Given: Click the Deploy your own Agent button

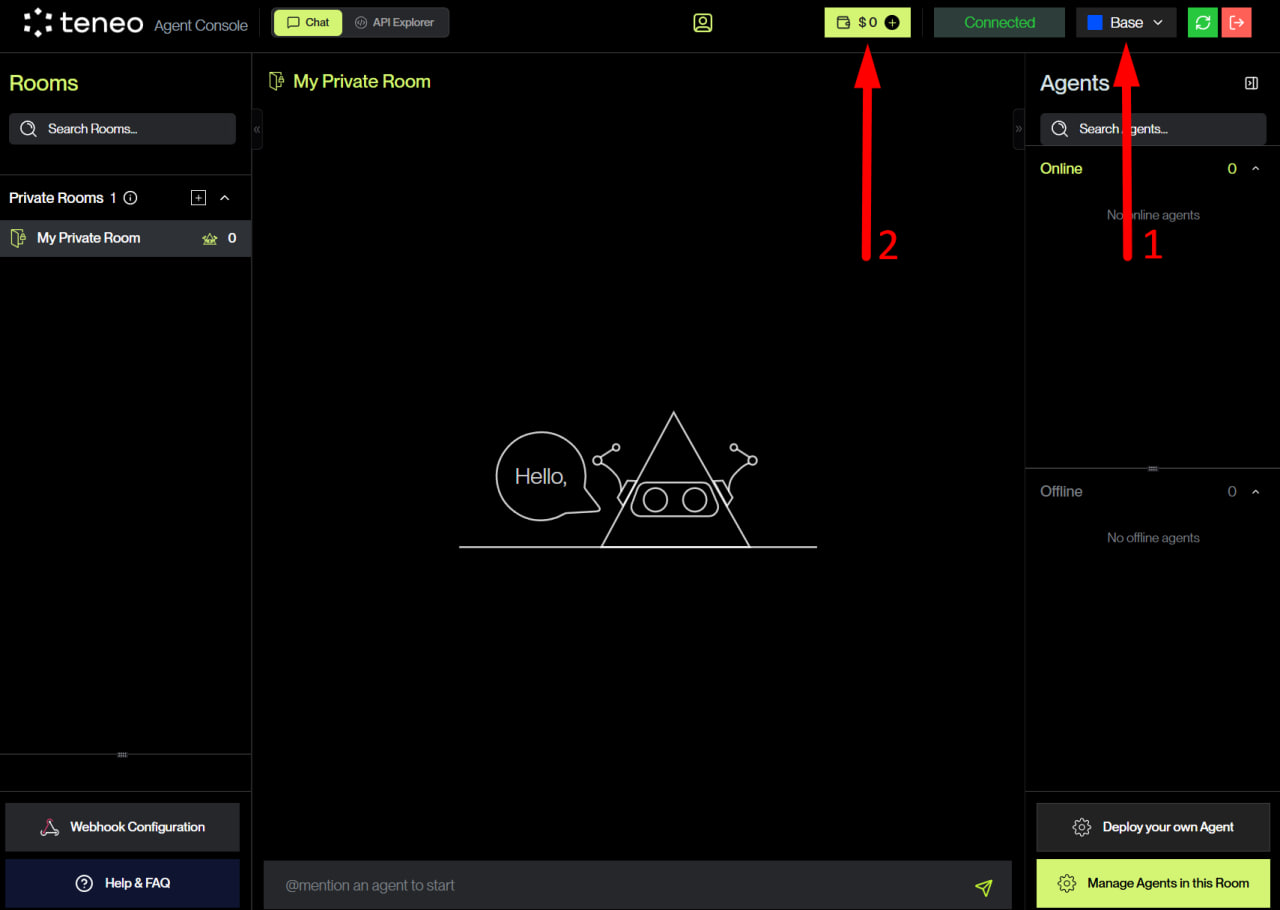Looking at the screenshot, I should 1153,827.
